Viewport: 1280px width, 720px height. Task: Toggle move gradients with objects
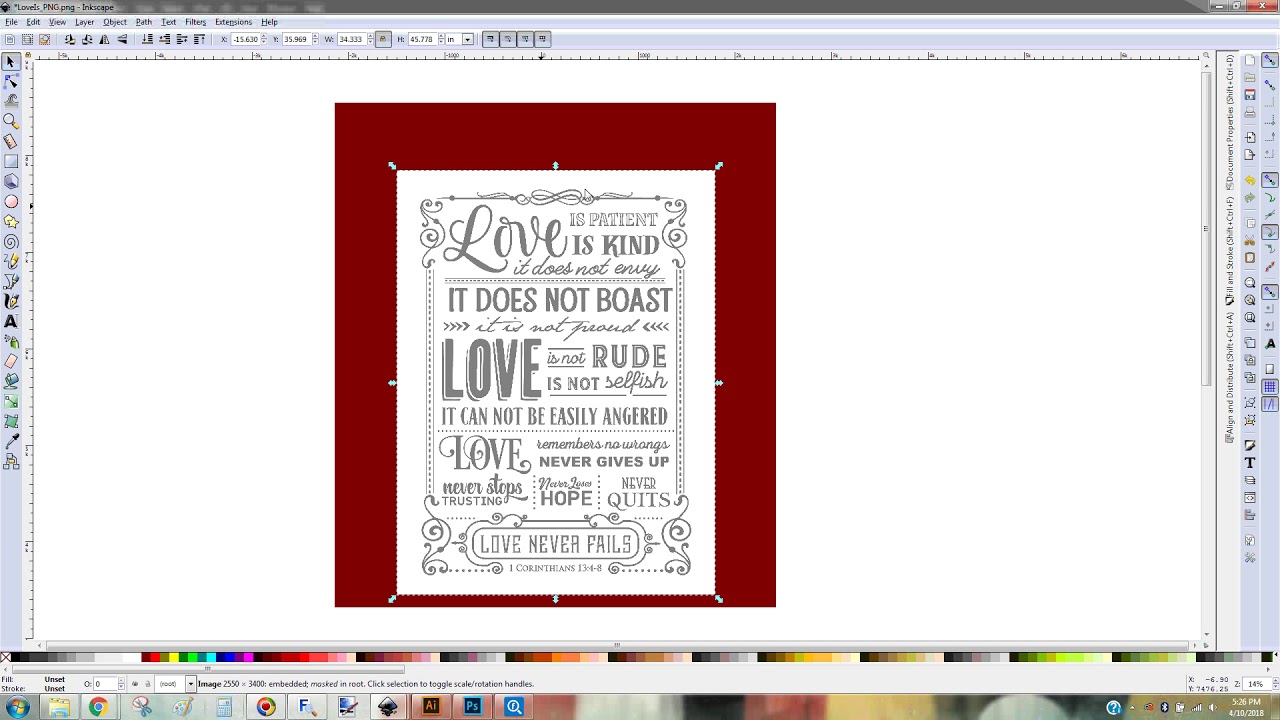(525, 39)
